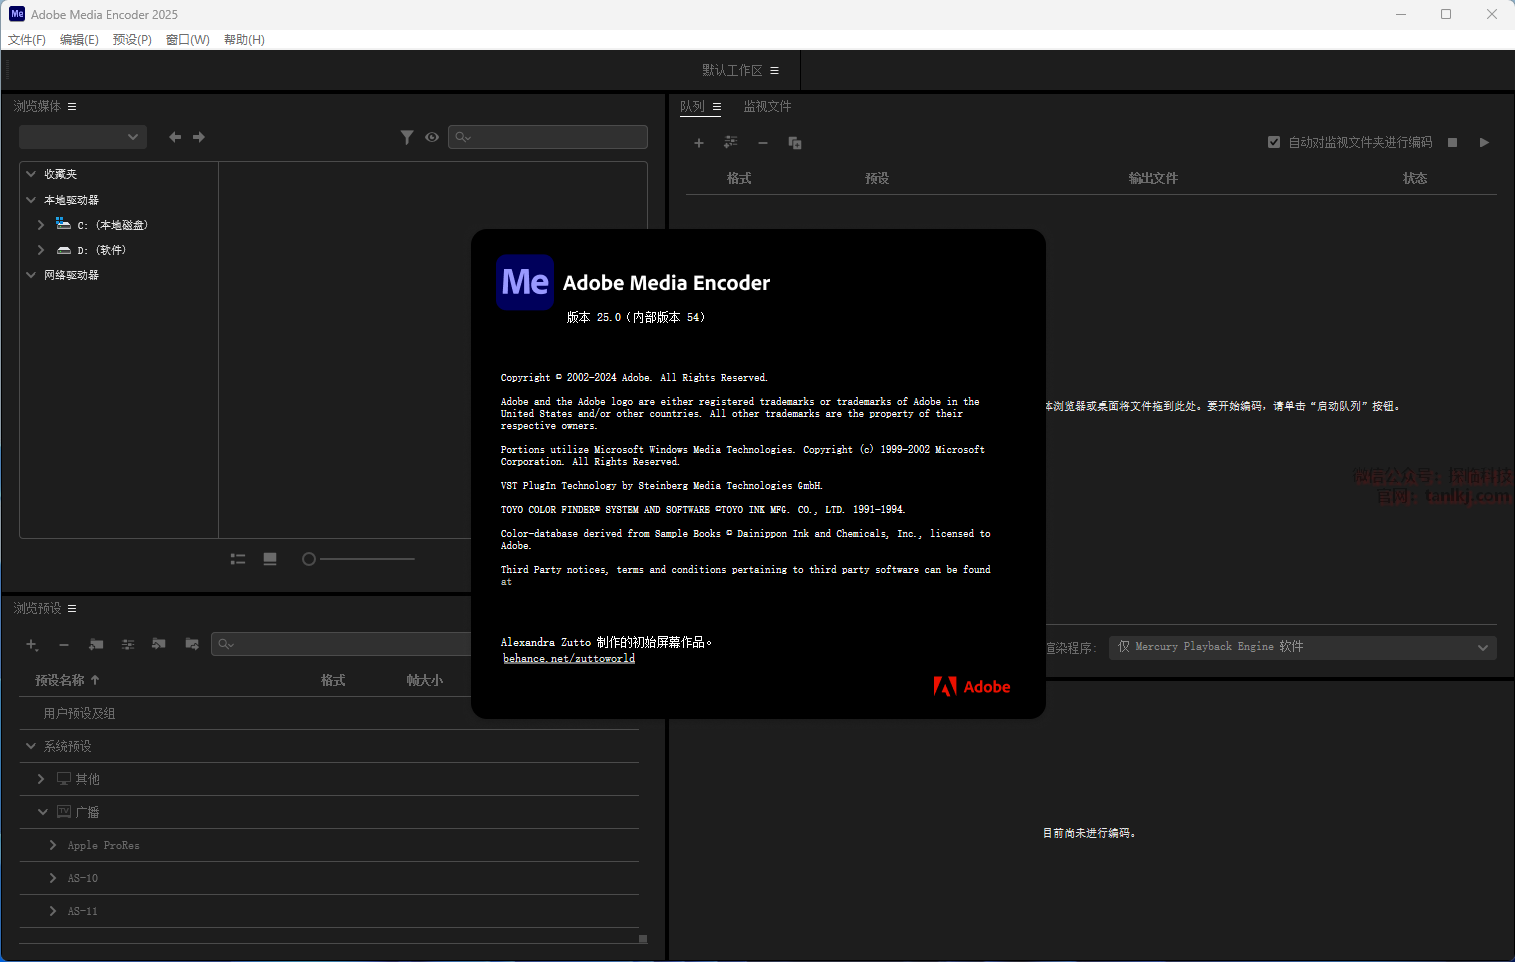This screenshot has height=962, width=1515.
Task: Switch to the 监视文件 tab
Action: (x=767, y=106)
